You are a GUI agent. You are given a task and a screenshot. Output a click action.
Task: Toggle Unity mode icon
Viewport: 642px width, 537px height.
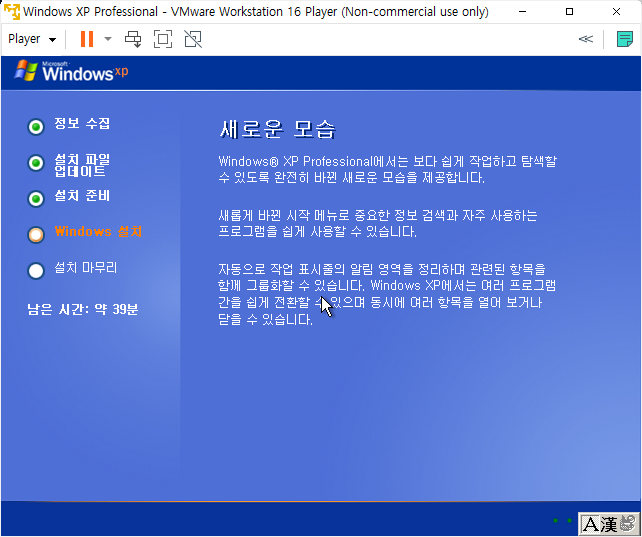[193, 39]
